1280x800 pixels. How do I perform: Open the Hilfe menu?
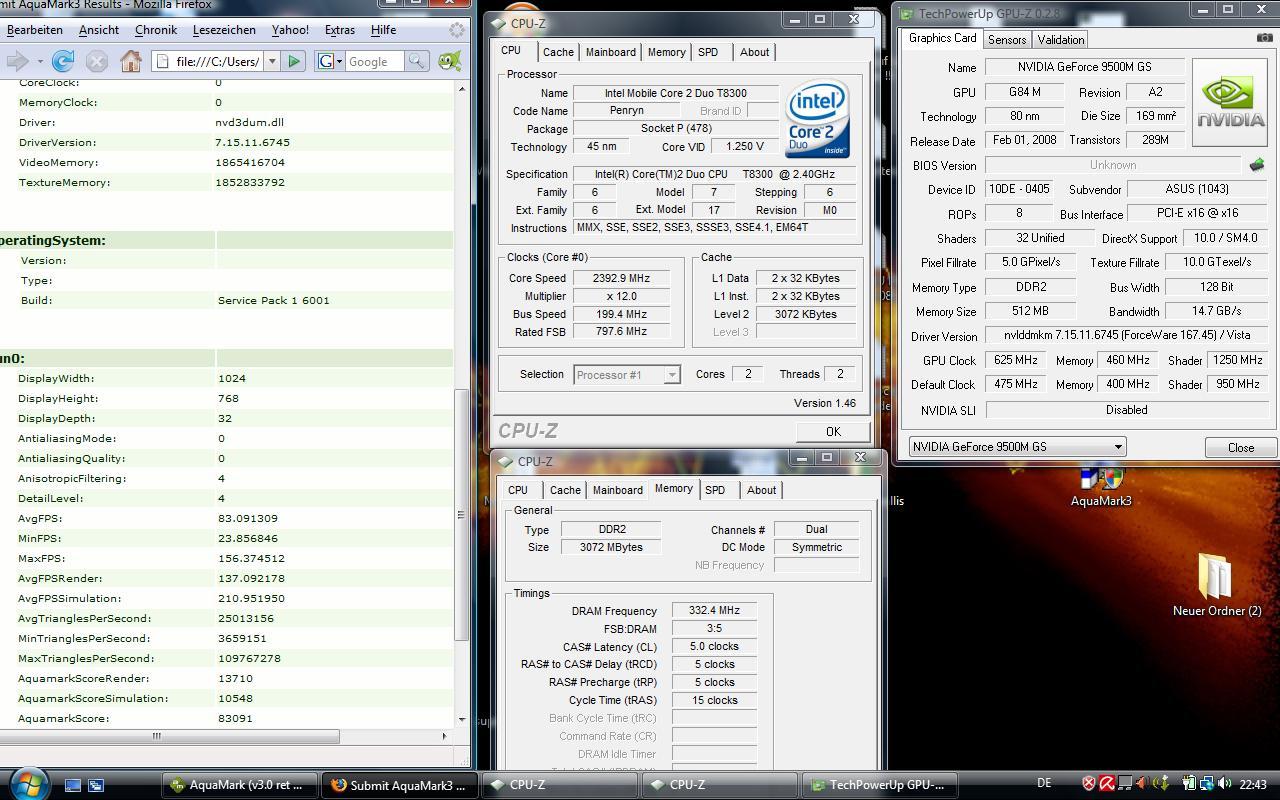(x=383, y=30)
